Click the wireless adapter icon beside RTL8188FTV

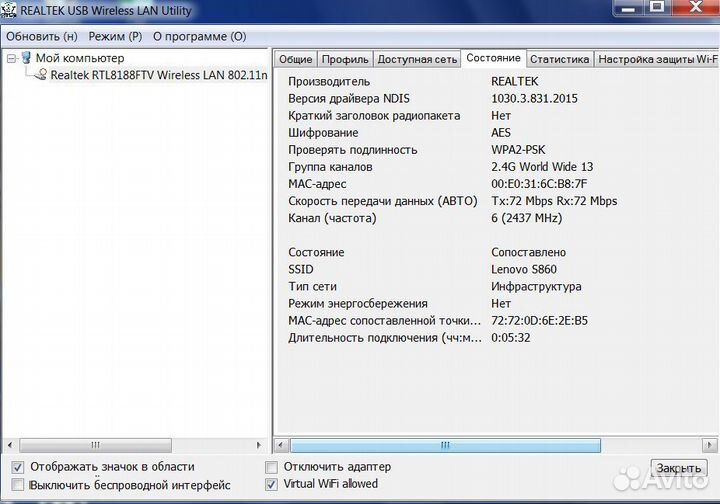41,74
